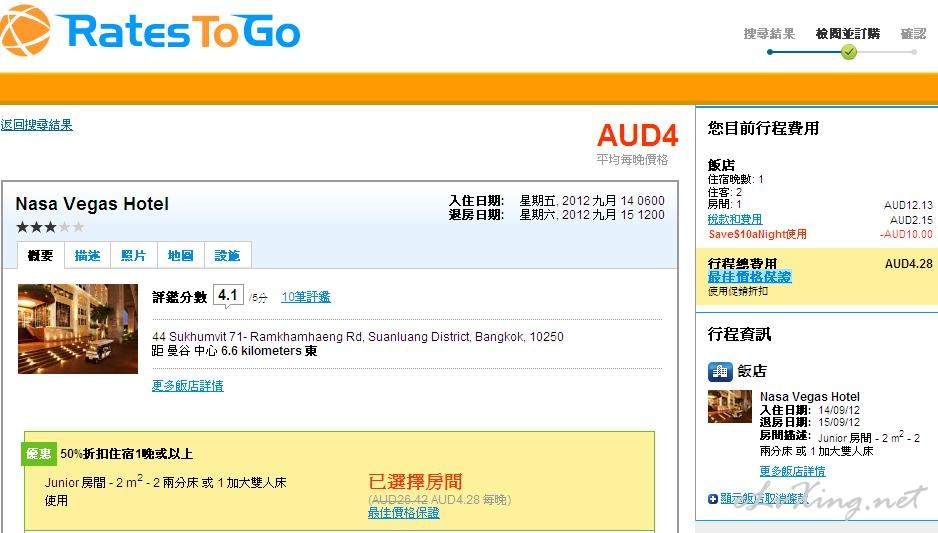Screen dimensions: 938x533
Task: Click the strikethrough AUD26.42 price
Action: (x=400, y=500)
